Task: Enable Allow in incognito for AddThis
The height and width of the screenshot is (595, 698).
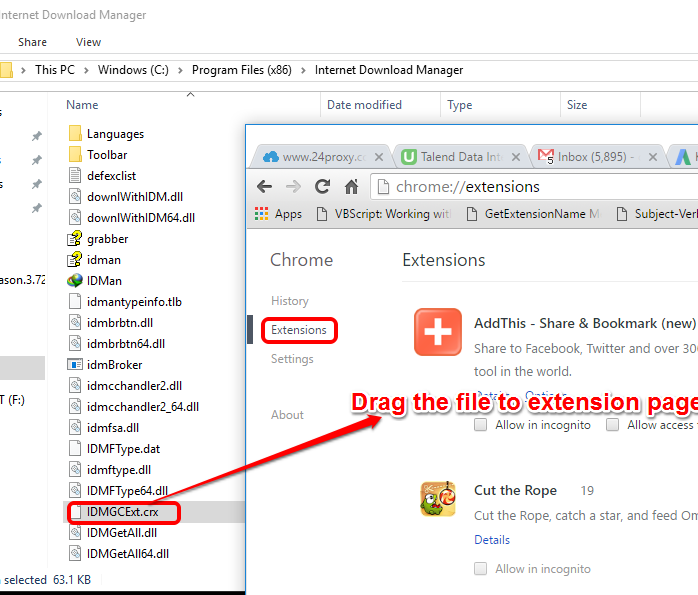Action: click(x=480, y=425)
